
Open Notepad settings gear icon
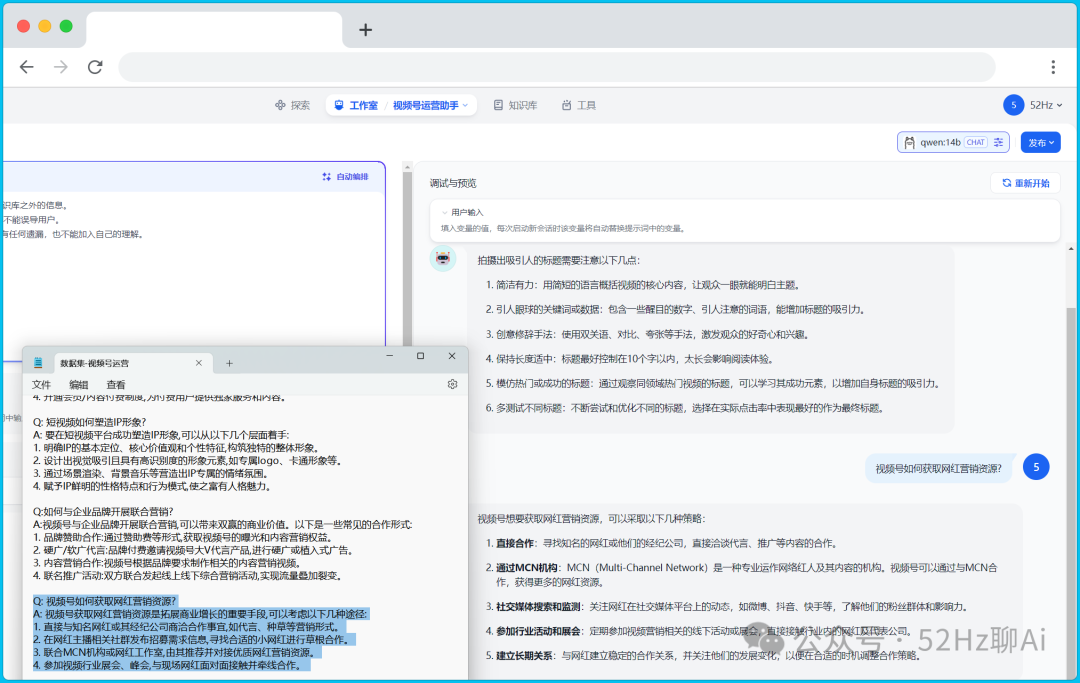(453, 384)
